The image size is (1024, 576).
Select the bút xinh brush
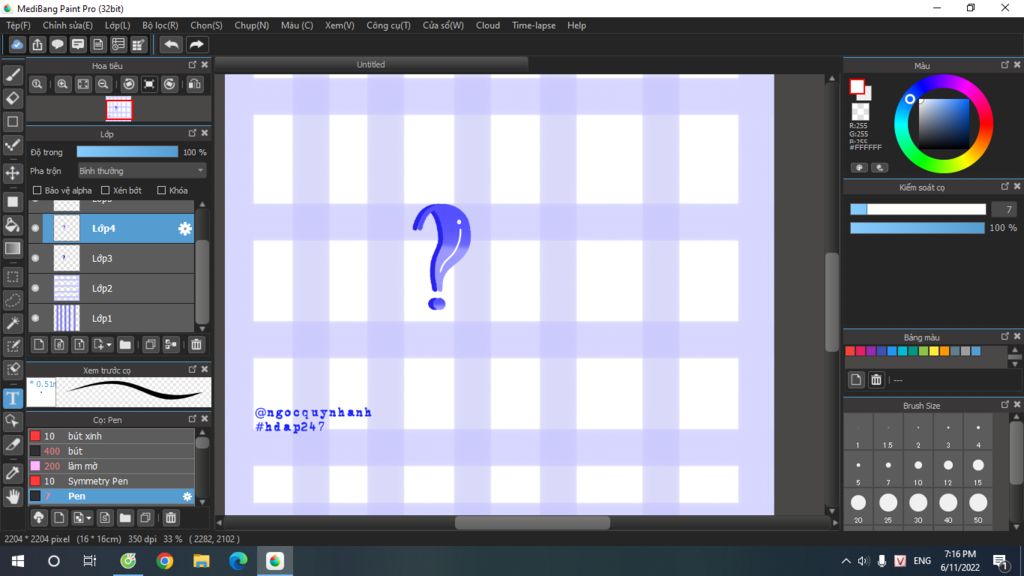coord(111,436)
